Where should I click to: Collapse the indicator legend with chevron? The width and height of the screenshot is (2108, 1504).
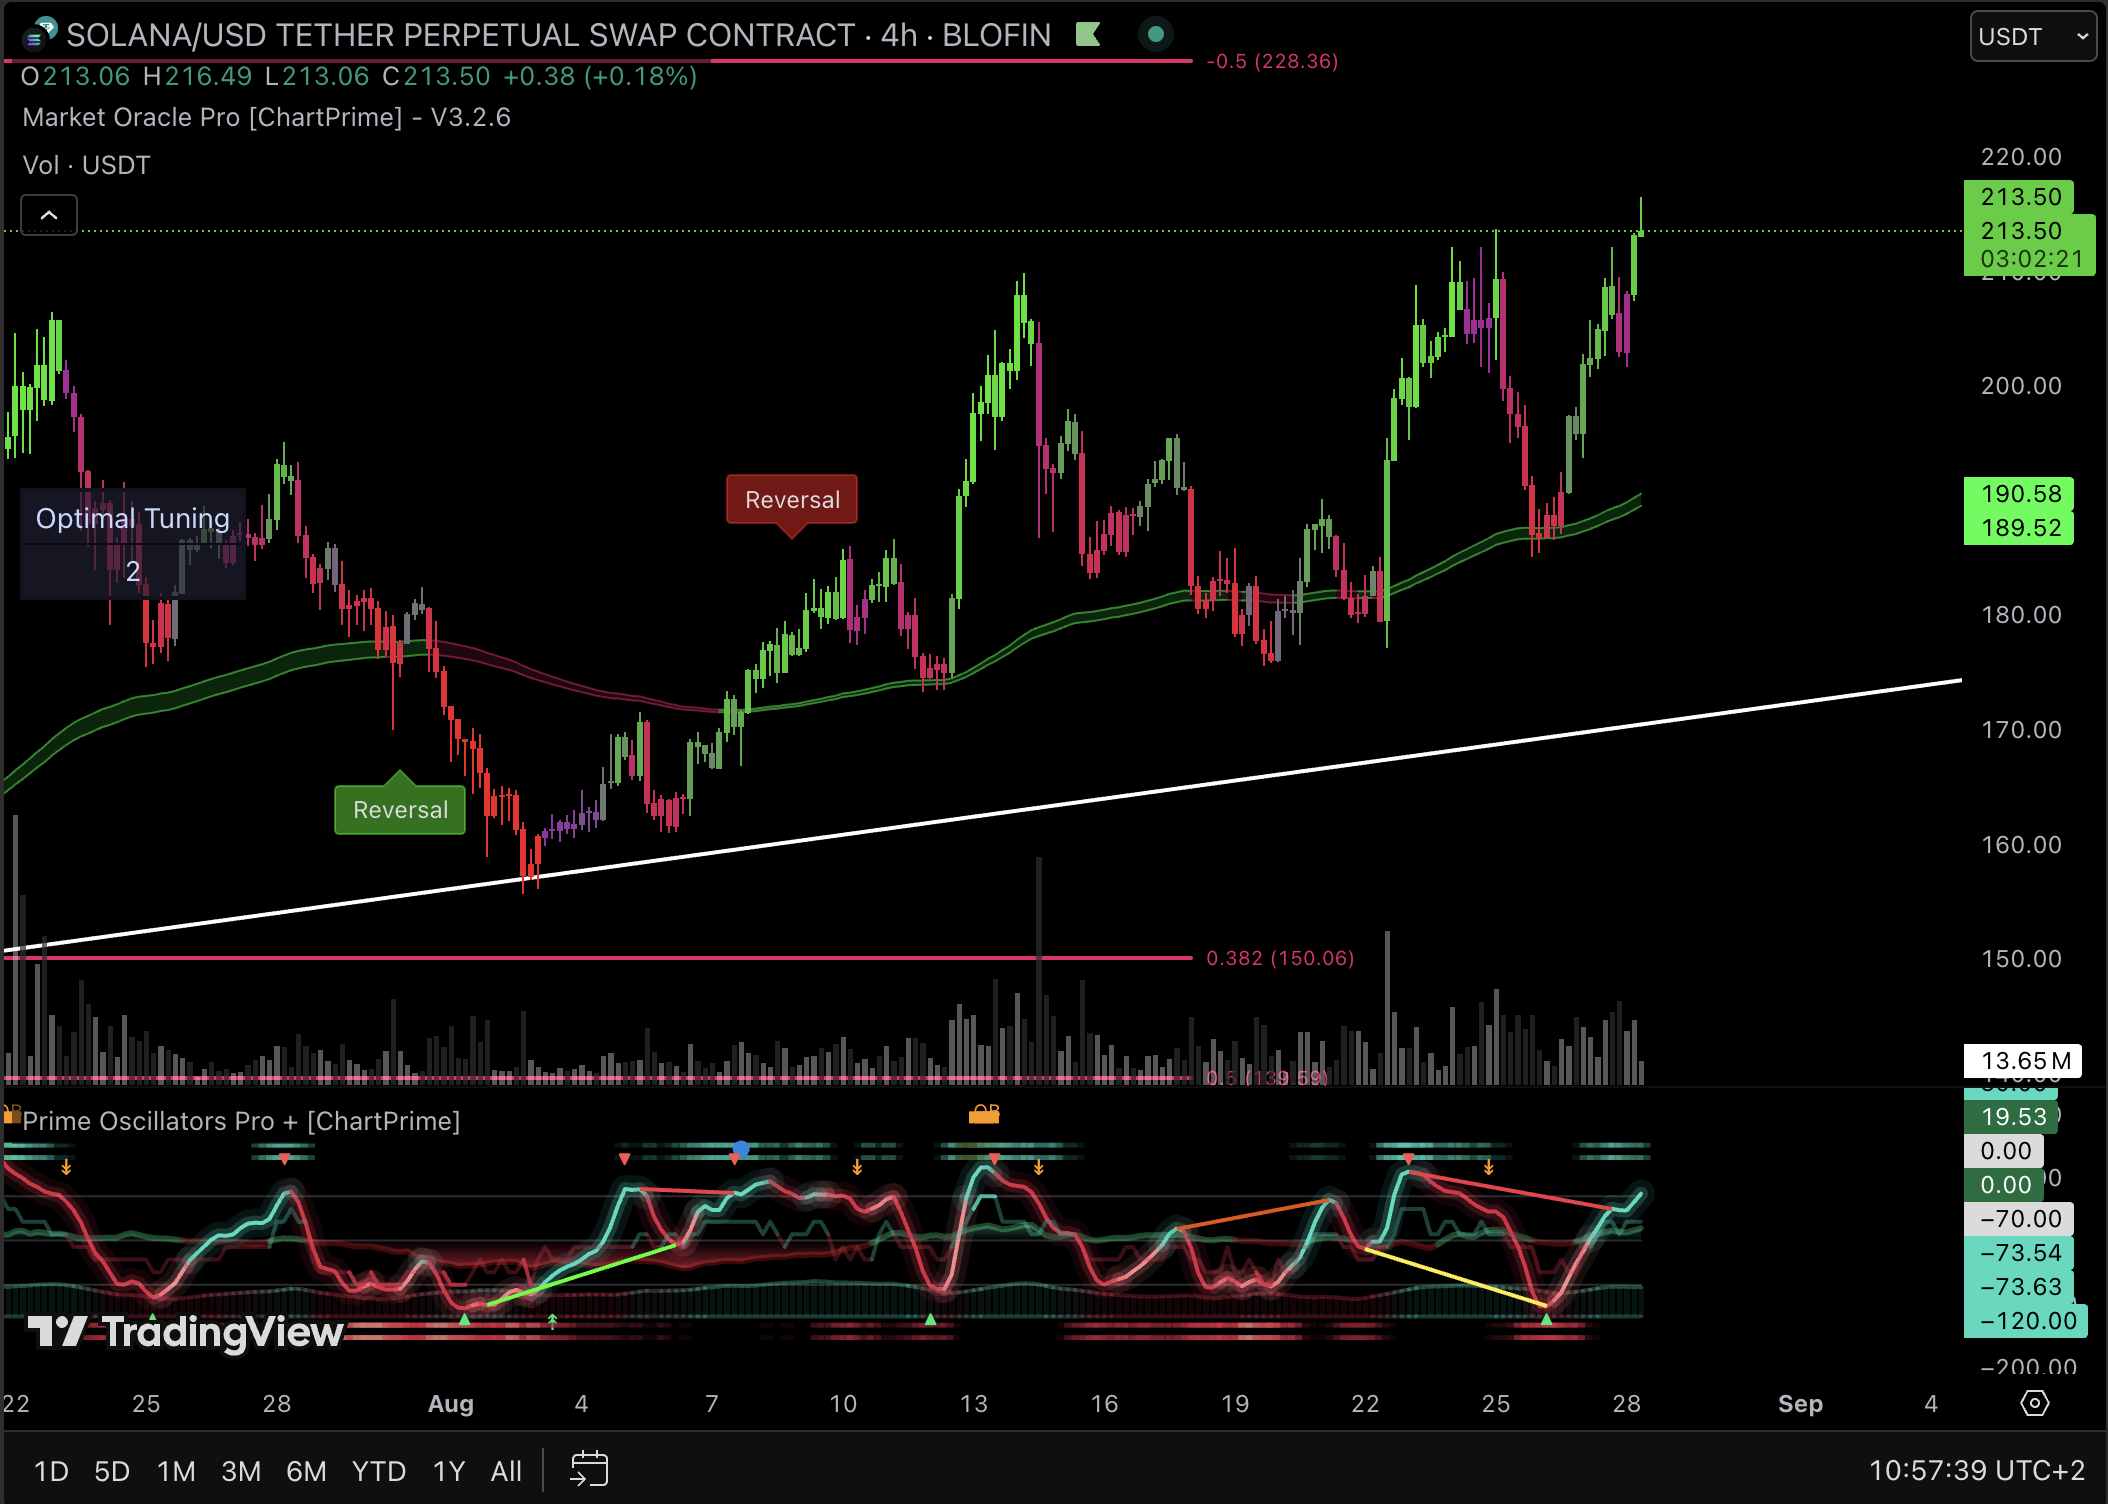pyautogui.click(x=49, y=215)
